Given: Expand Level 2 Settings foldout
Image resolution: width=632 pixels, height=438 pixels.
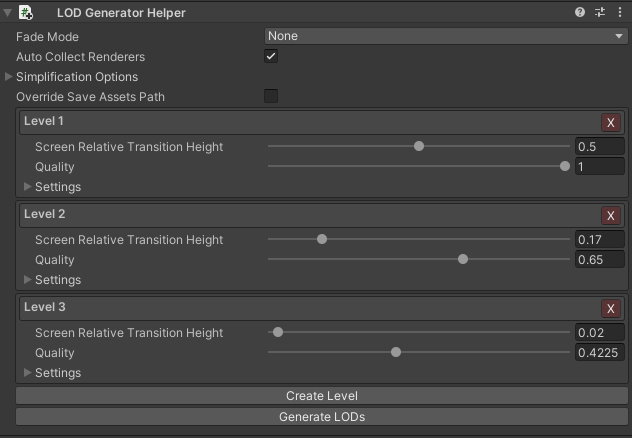Looking at the screenshot, I should click(x=28, y=280).
